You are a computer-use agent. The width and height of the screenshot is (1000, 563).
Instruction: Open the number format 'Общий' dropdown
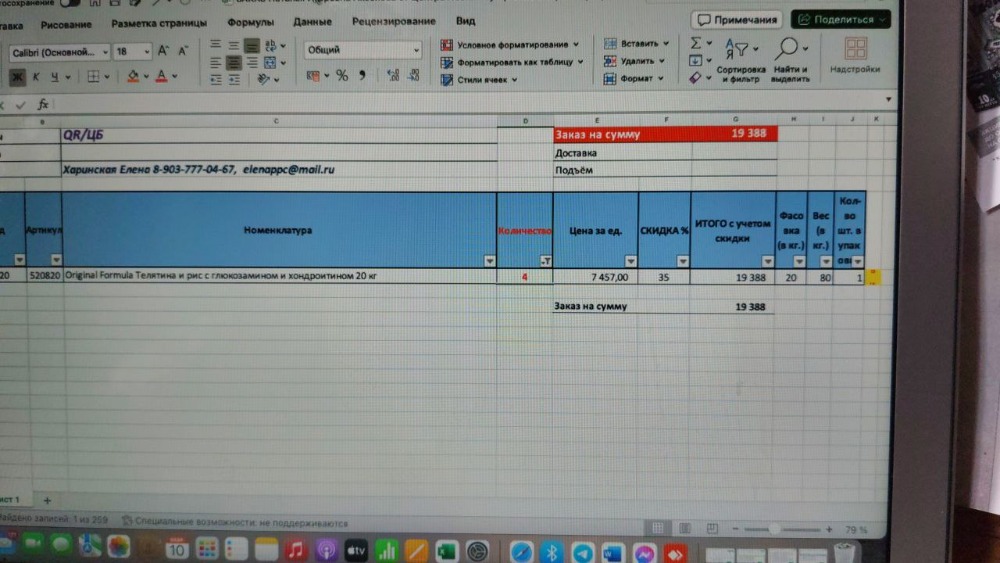(x=416, y=50)
